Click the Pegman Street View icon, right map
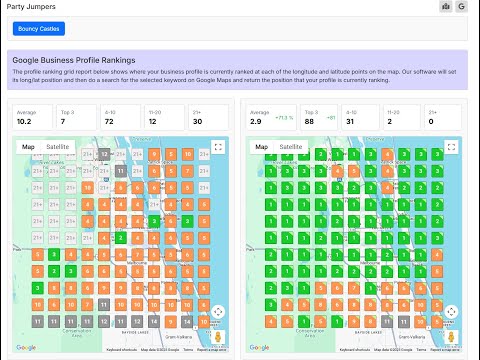The height and width of the screenshot is (360, 480). pos(451,337)
